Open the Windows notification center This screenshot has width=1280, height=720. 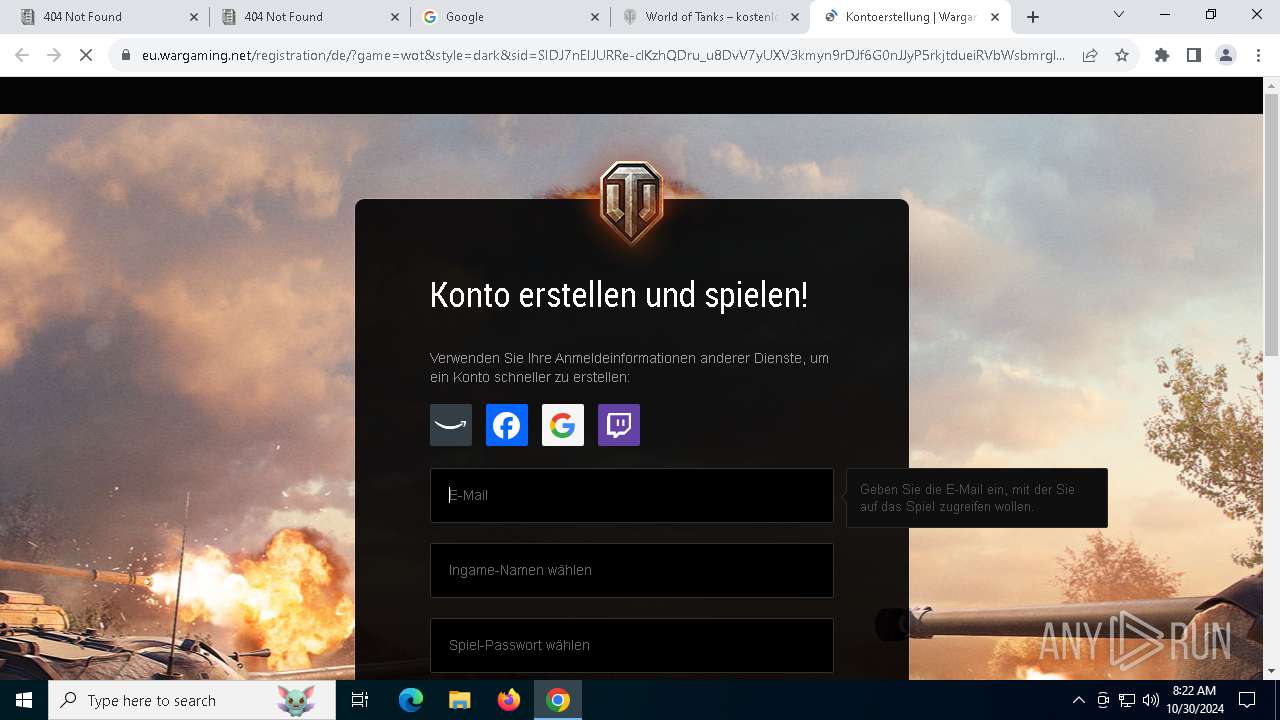pyautogui.click(x=1247, y=700)
